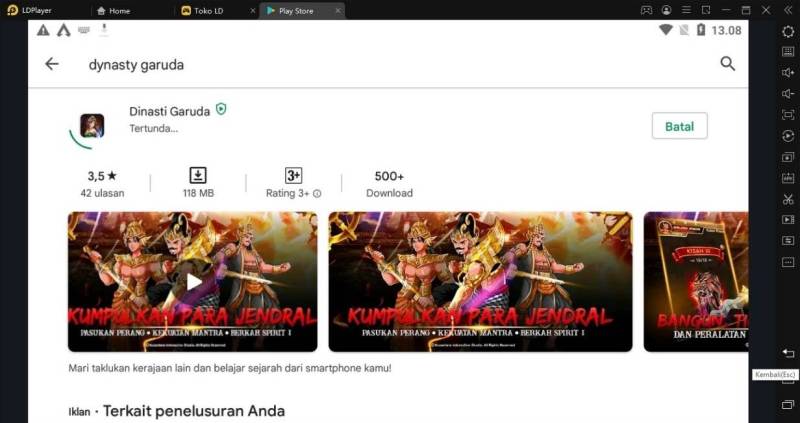Decrease volume with sidebar speaker minus icon
The image size is (800, 423).
(788, 93)
